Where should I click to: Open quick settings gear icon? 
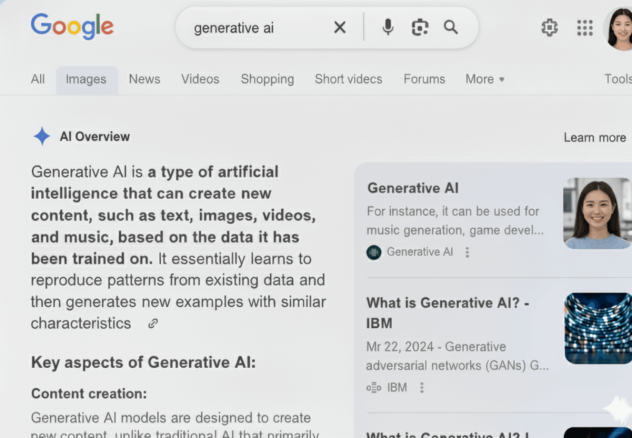pos(549,28)
